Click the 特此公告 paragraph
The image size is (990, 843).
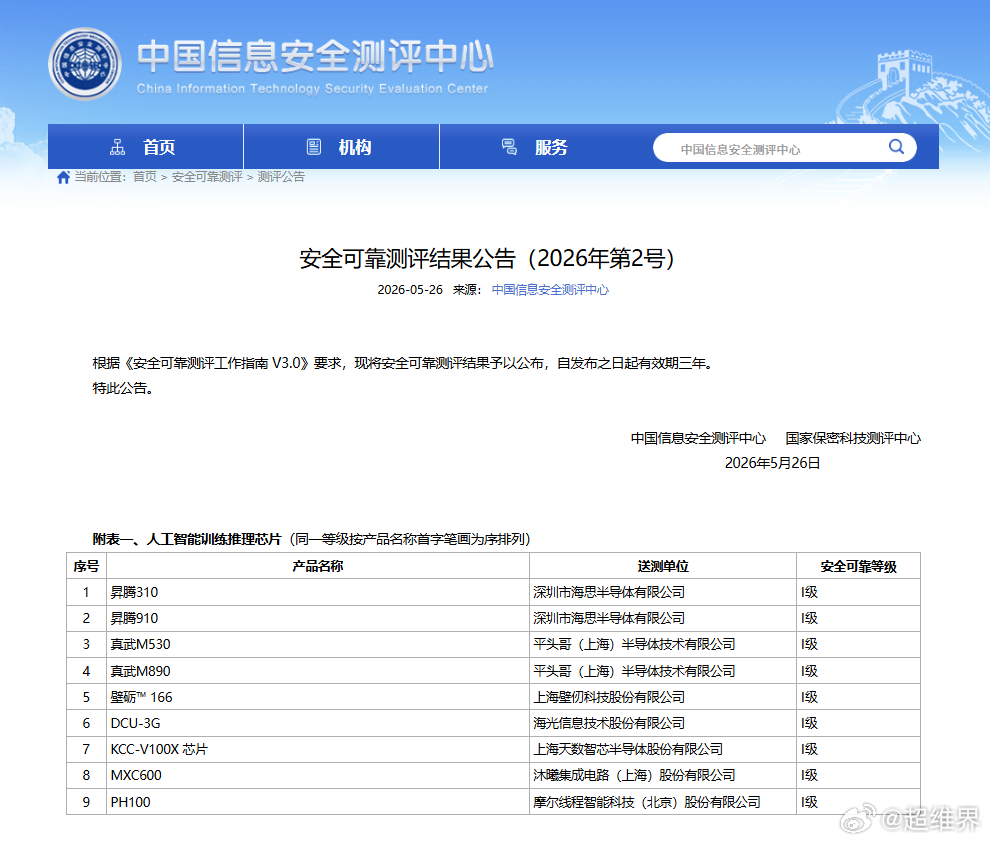pos(122,388)
